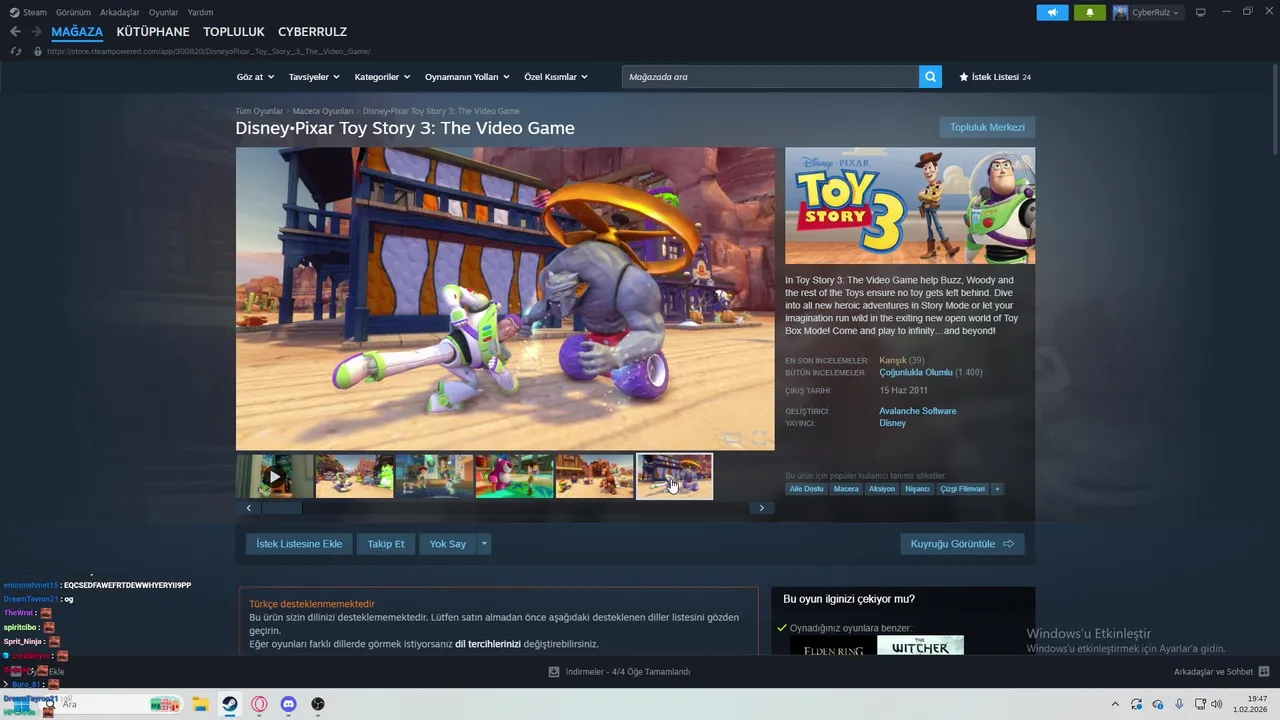The image size is (1280, 720).
Task: Switch to the MAĞAZA tab
Action: pyautogui.click(x=77, y=32)
